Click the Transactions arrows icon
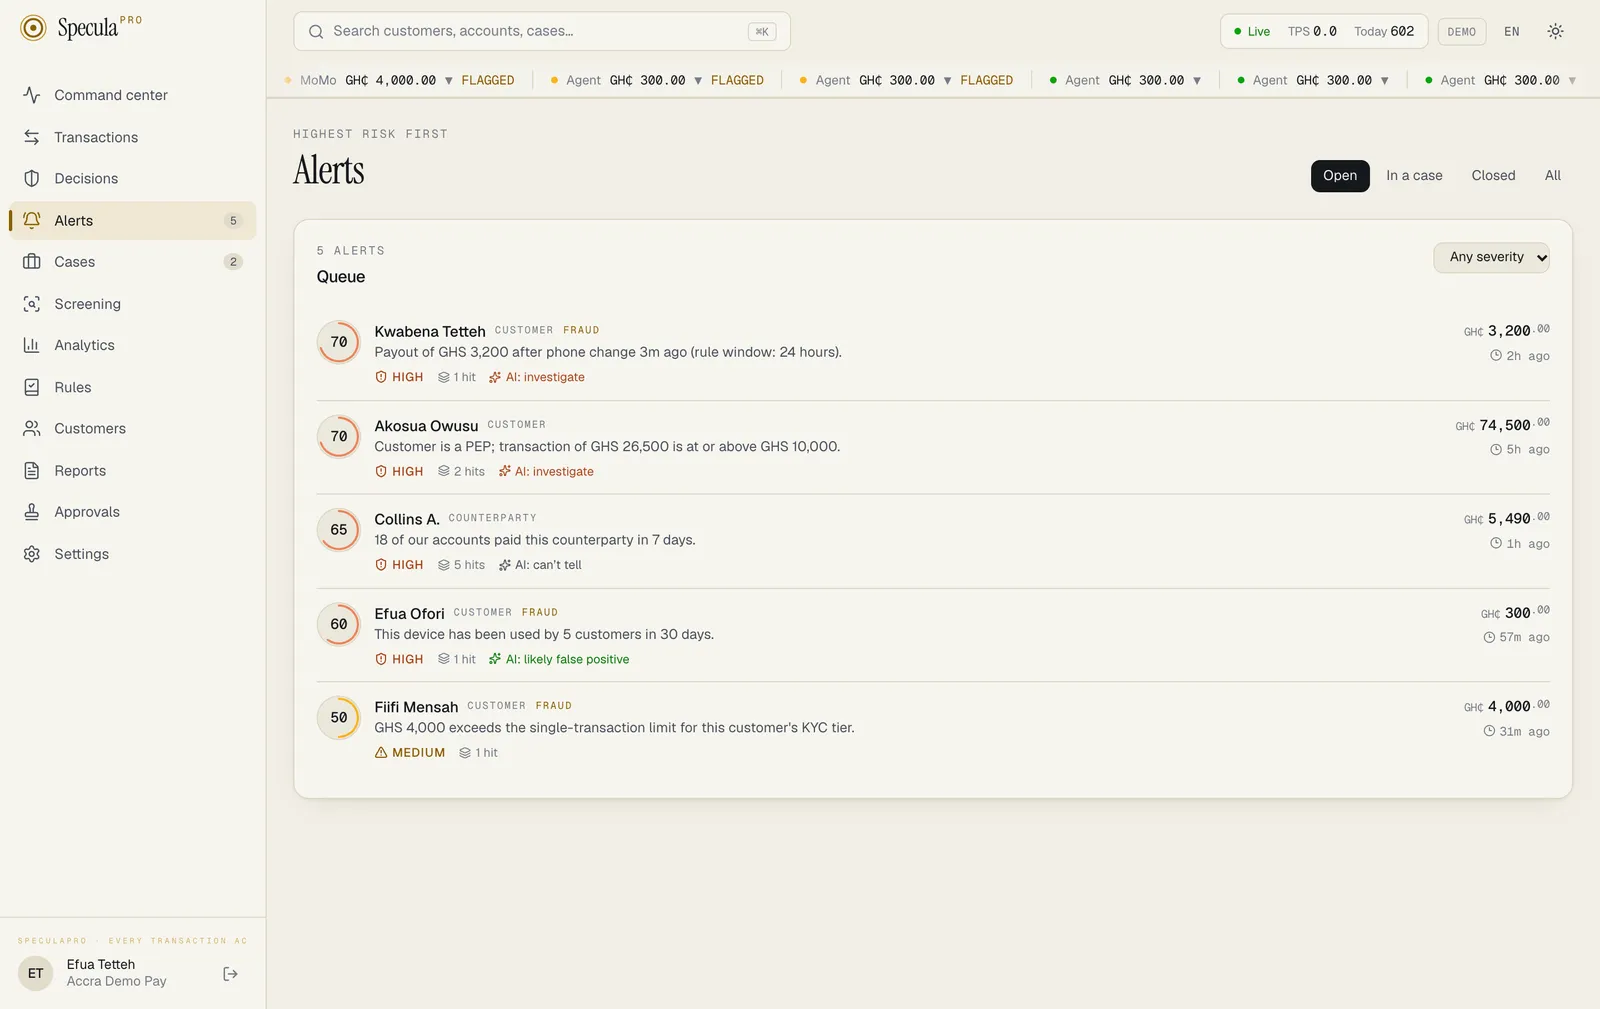Viewport: 1600px width, 1009px height. click(32, 137)
